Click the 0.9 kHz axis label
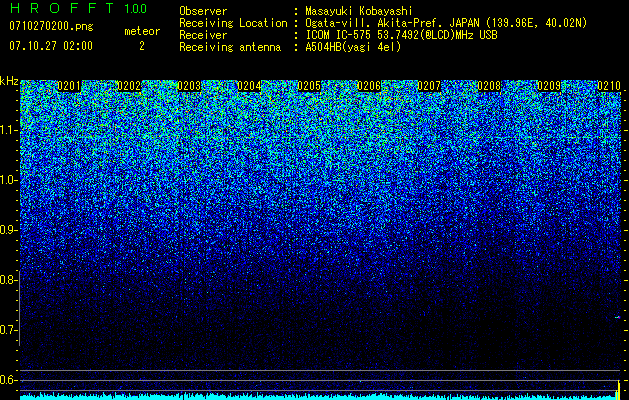Image resolution: width=629 pixels, height=400 pixels. [7, 230]
